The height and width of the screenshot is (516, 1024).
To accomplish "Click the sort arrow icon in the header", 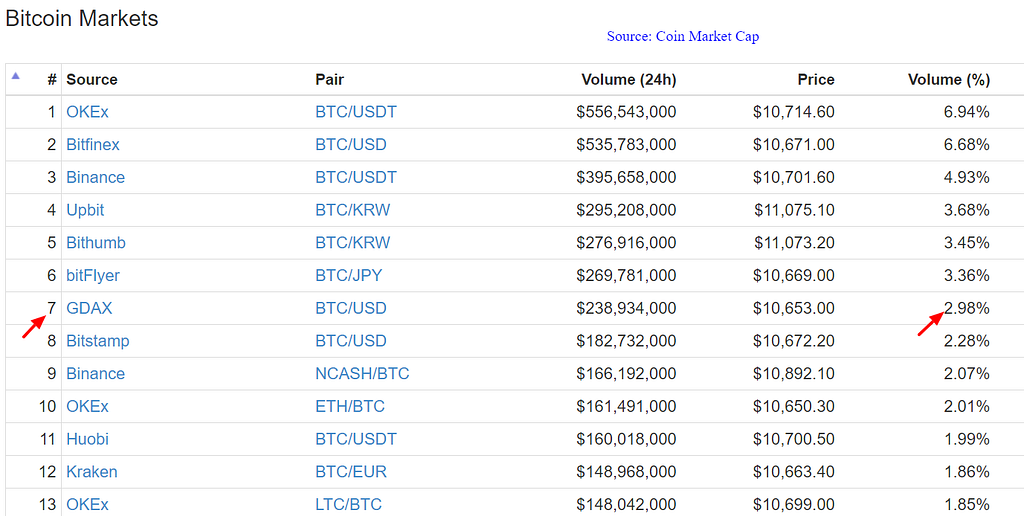I will [x=15, y=75].
